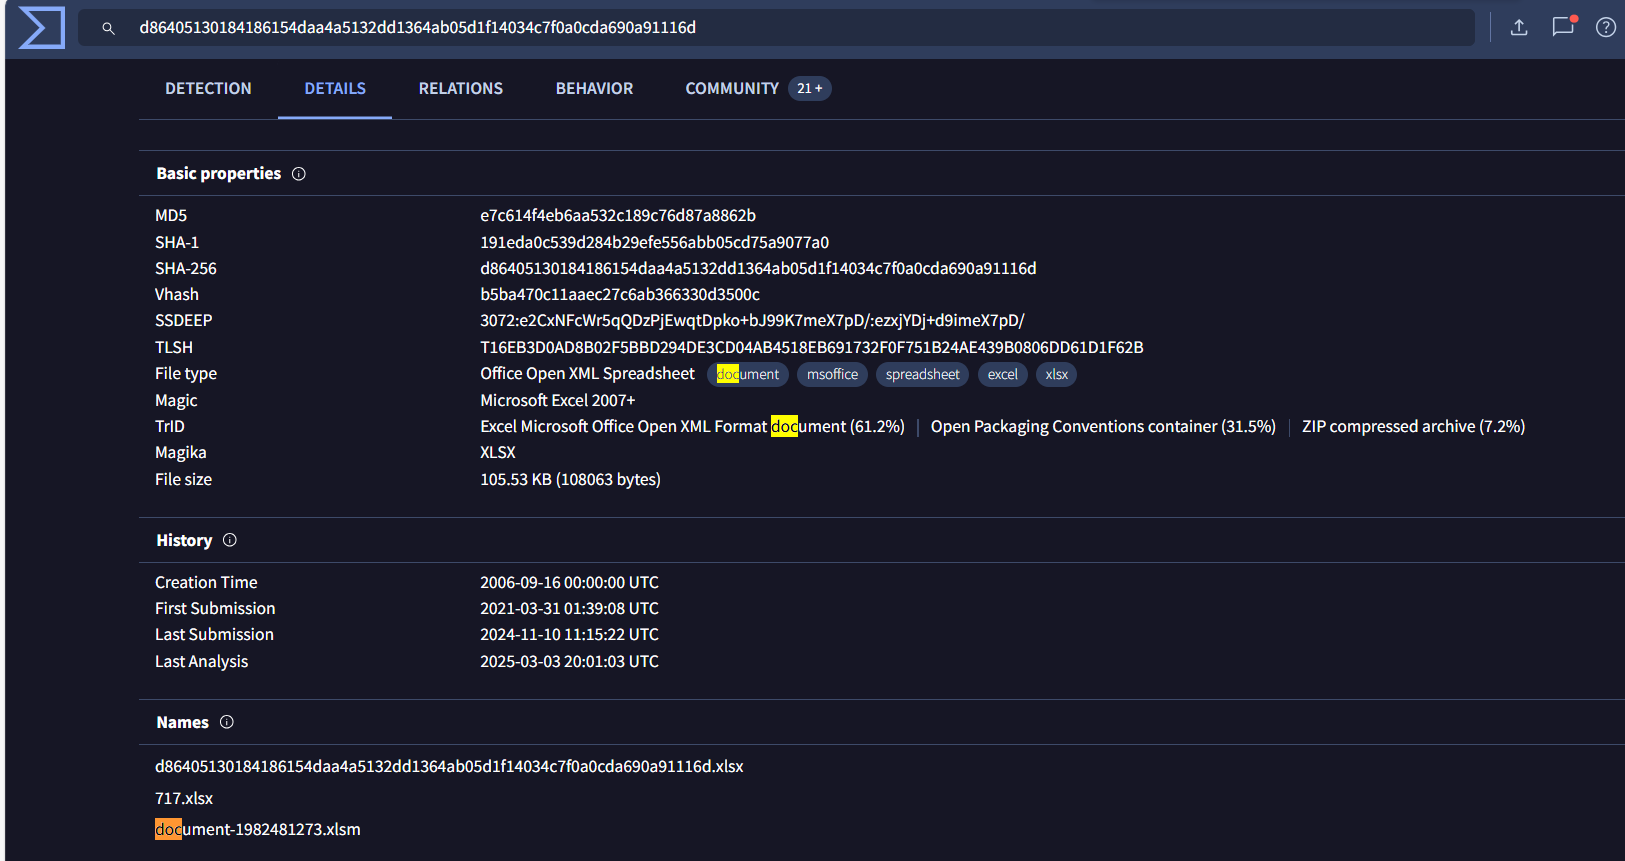Click the Excel Microsoft Office Open XML TrID entry

(692, 426)
